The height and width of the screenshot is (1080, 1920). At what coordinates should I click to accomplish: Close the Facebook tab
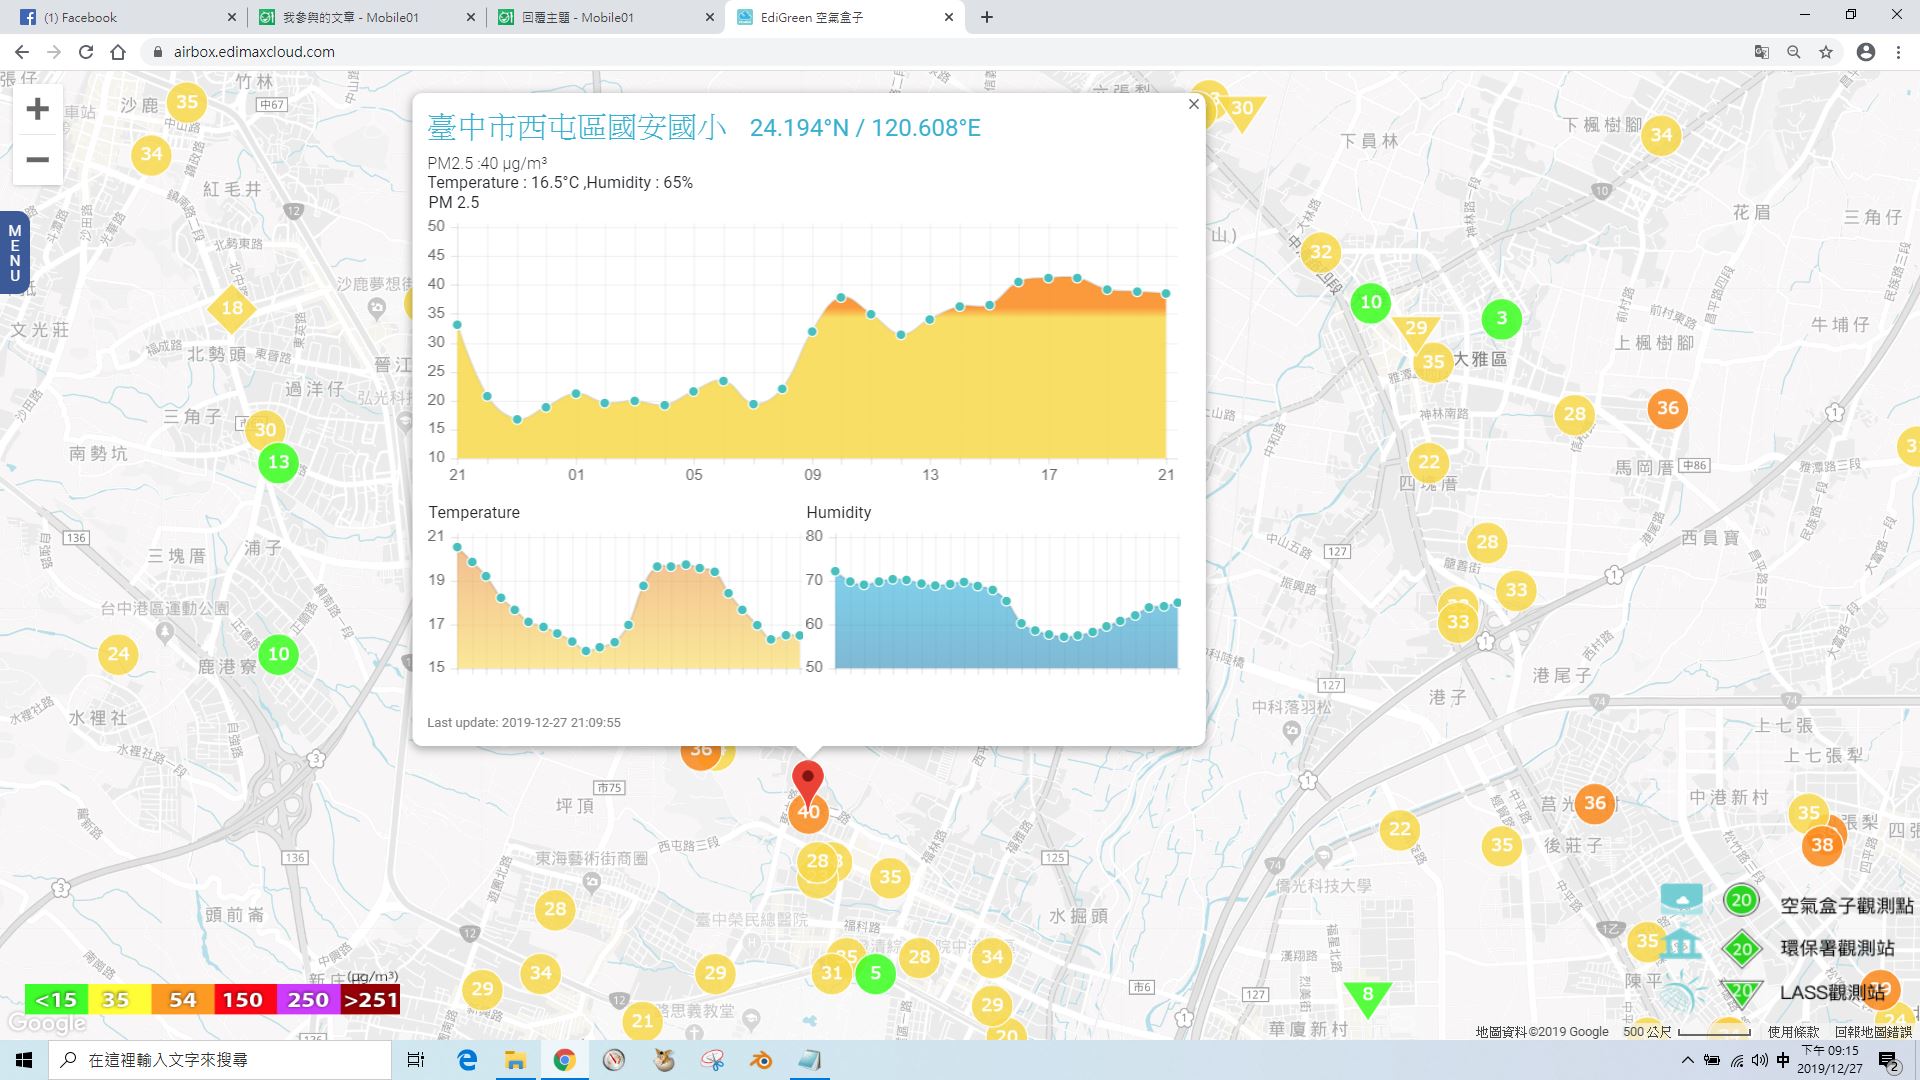(231, 17)
